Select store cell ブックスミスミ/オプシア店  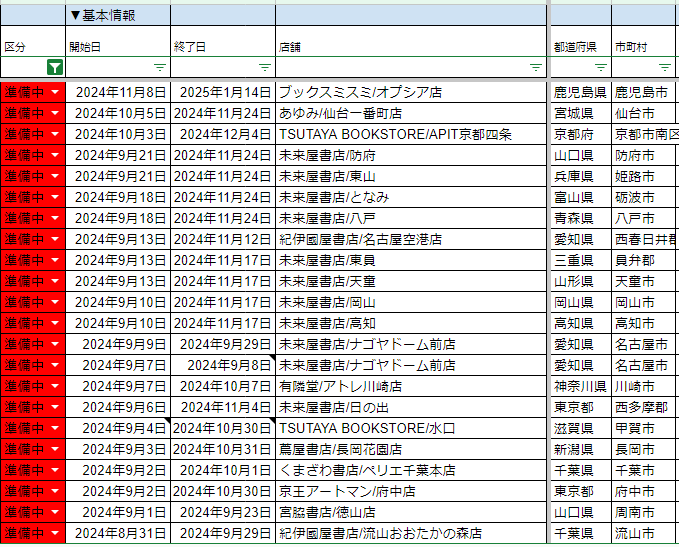[x=411, y=92]
